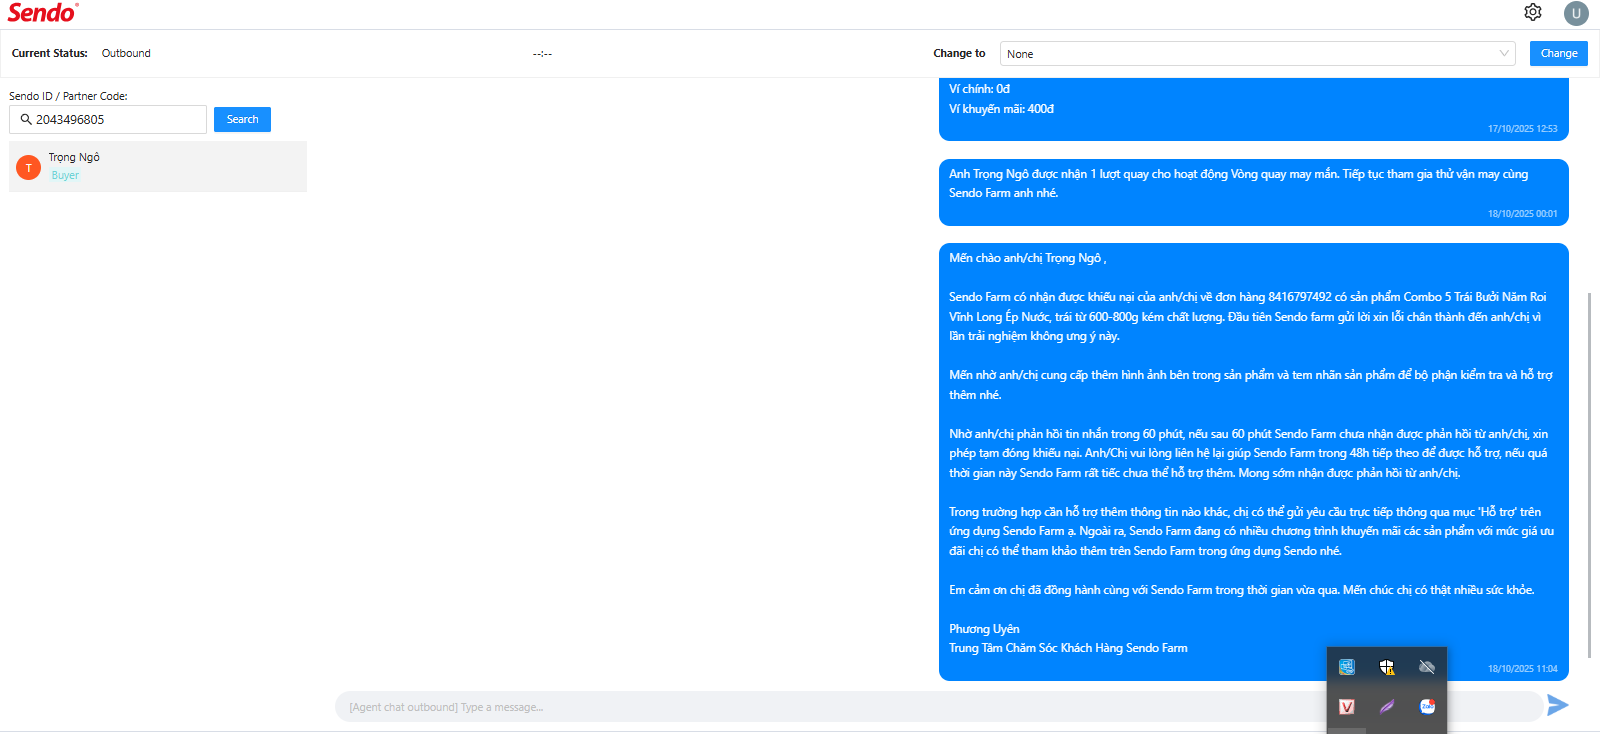Screen dimensions: 1600x734
Task: Open Windows Security shield tray icon
Action: coord(1387,667)
